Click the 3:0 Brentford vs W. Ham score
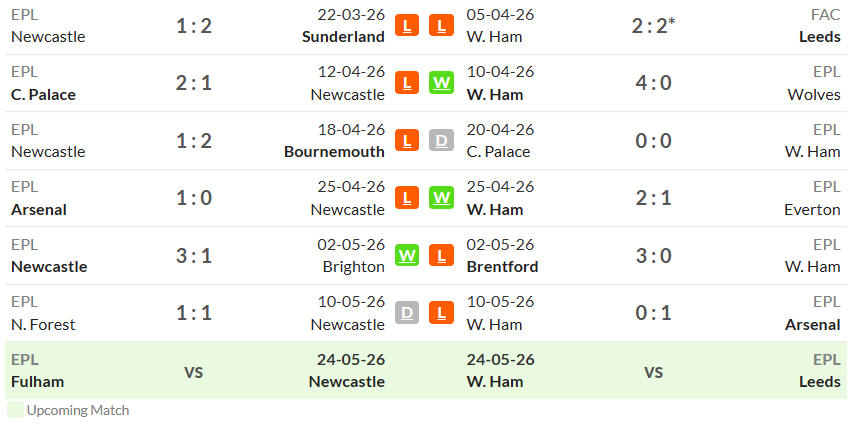 653,256
